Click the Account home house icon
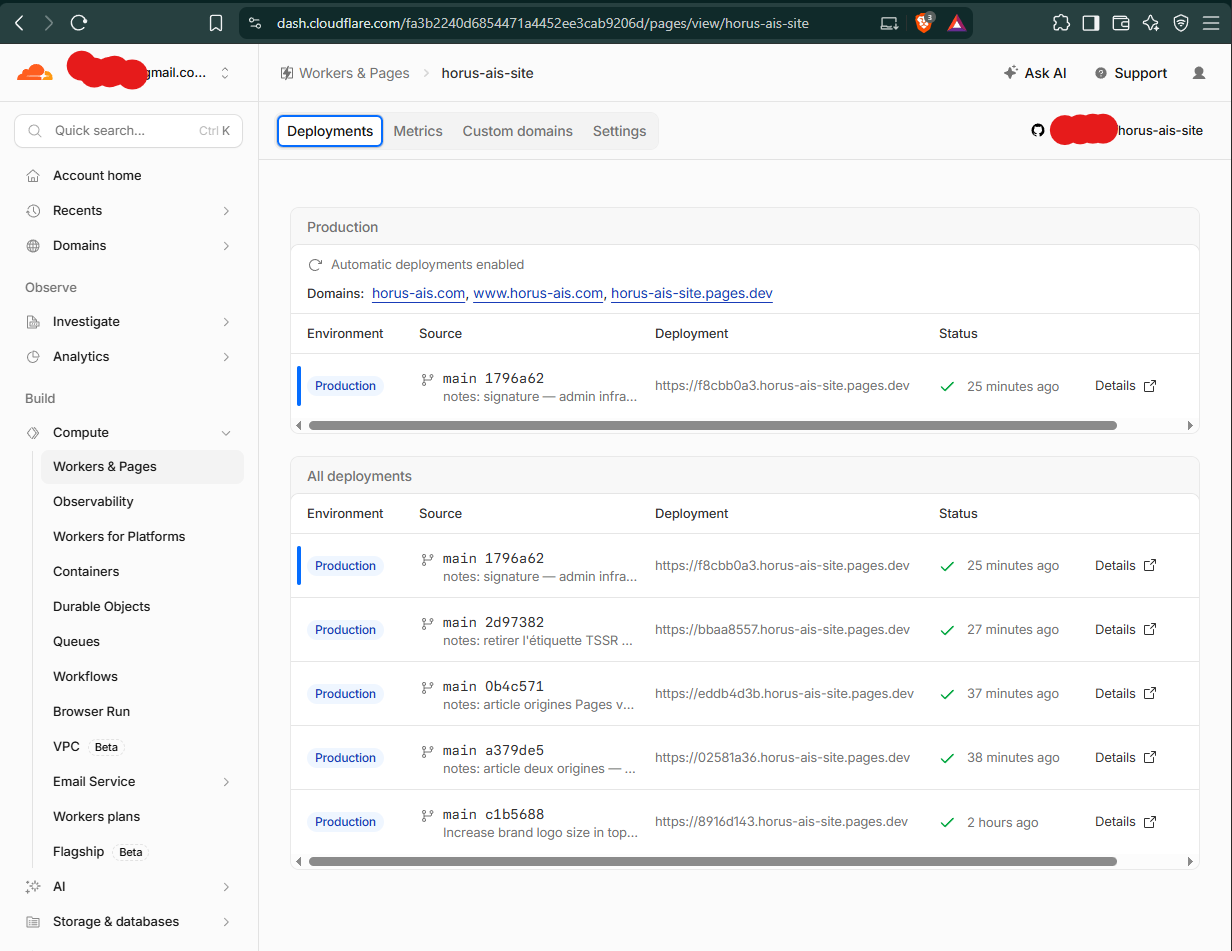This screenshot has width=1232, height=951. pos(33,175)
